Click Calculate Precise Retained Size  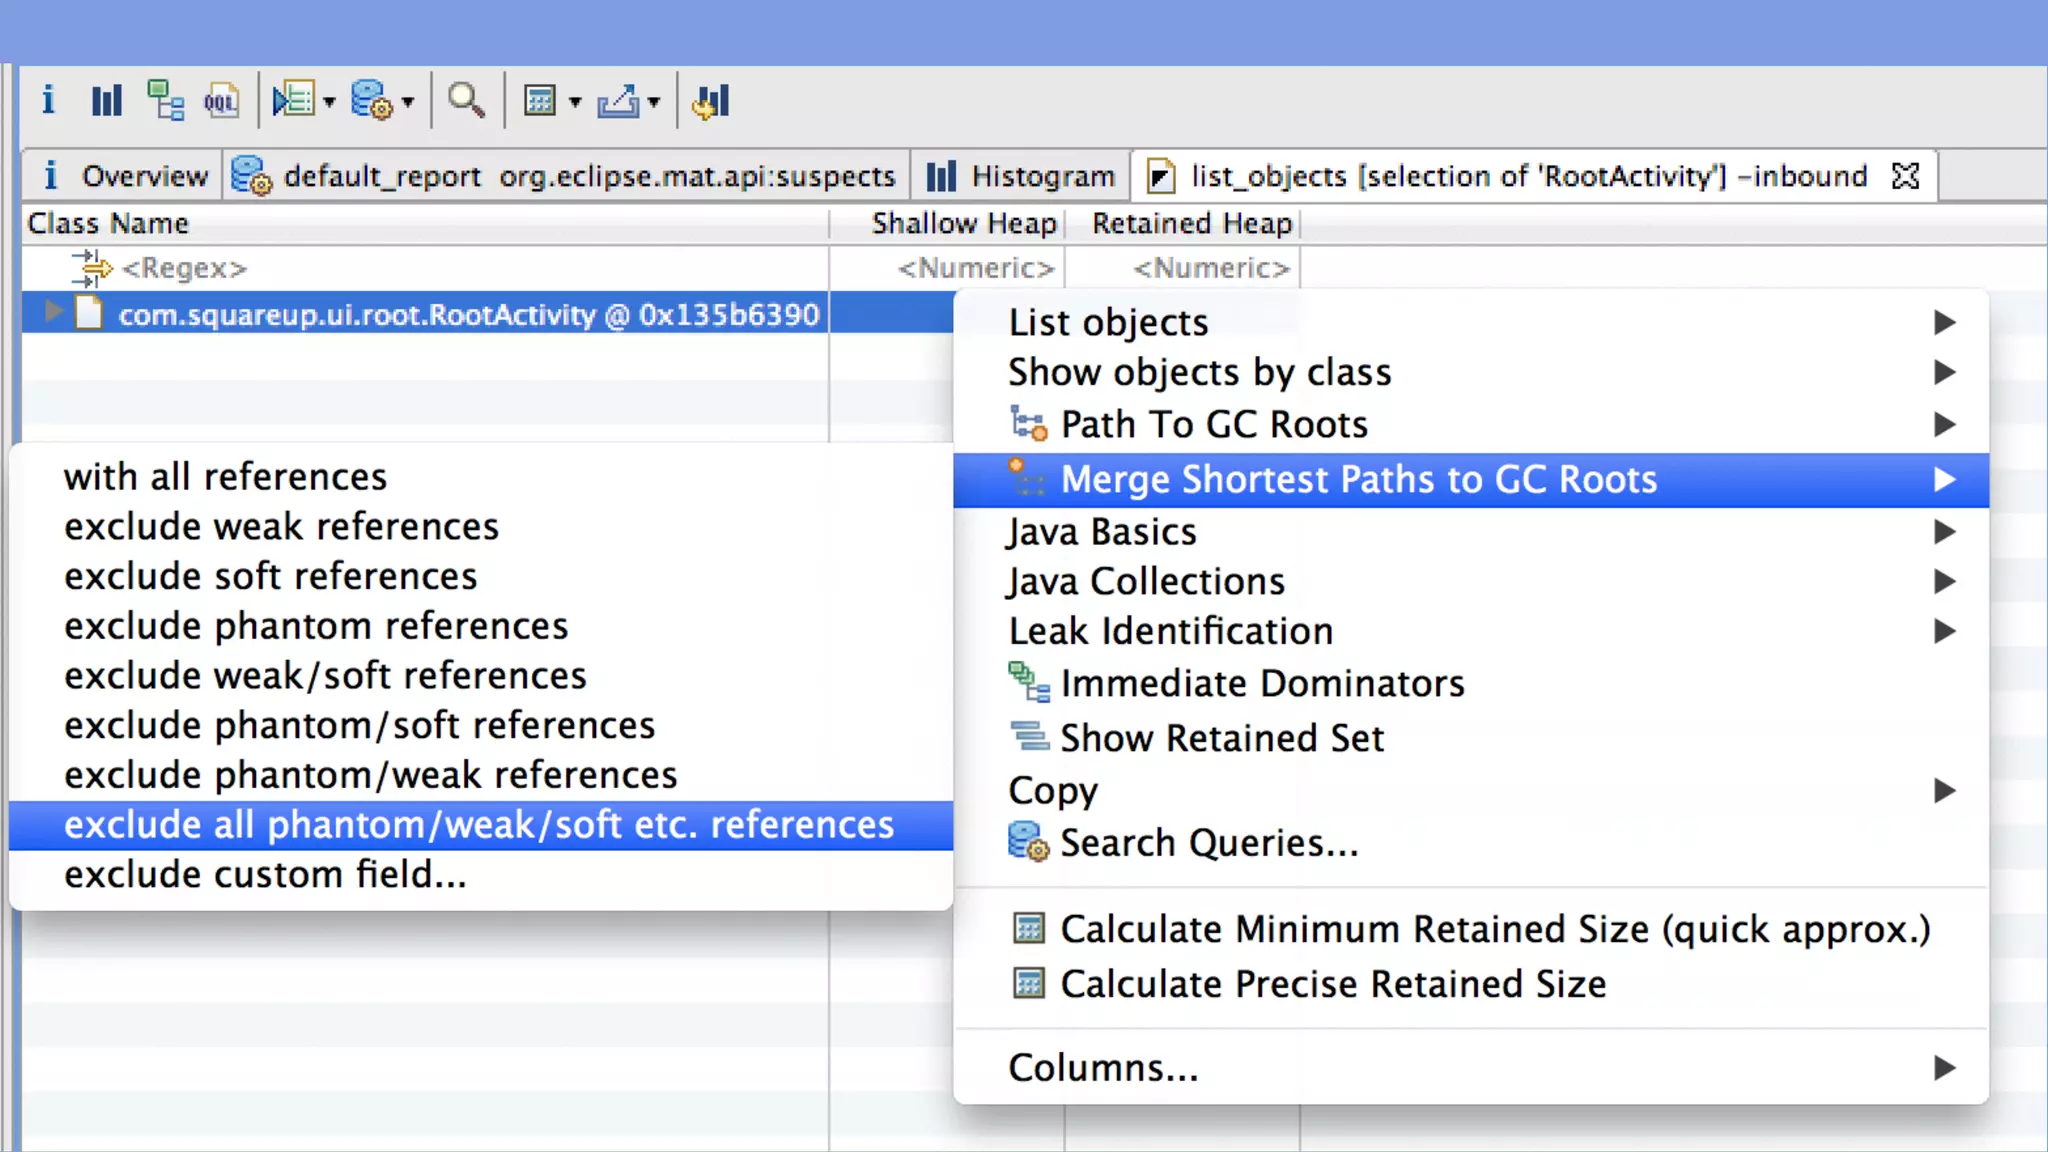(1332, 984)
